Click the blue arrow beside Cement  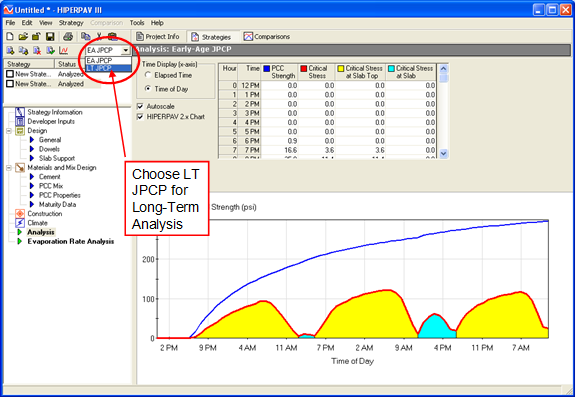point(32,177)
